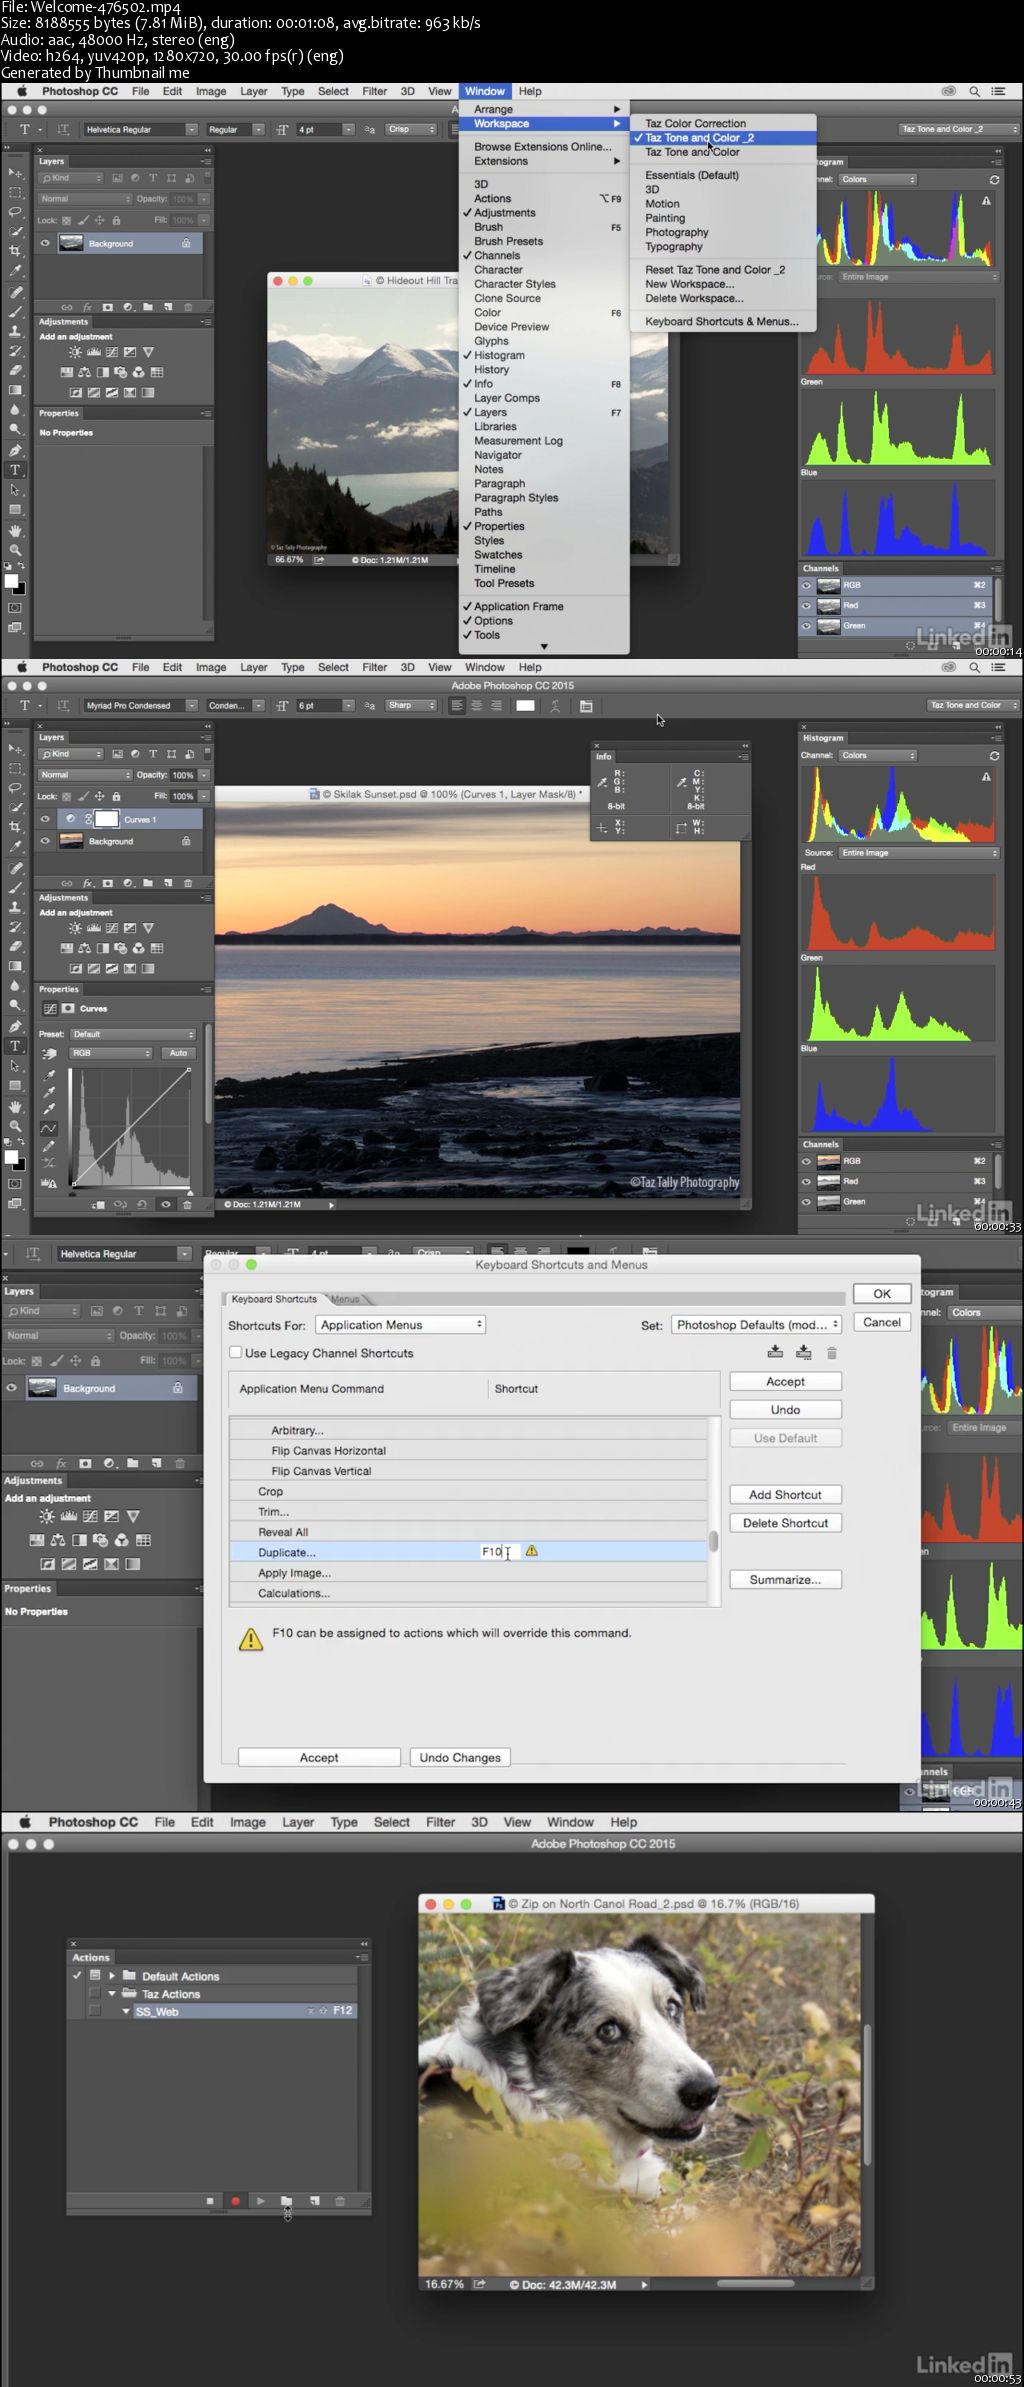Open Arrange submenu in the Window menu
The height and width of the screenshot is (2387, 1024).
coord(544,109)
